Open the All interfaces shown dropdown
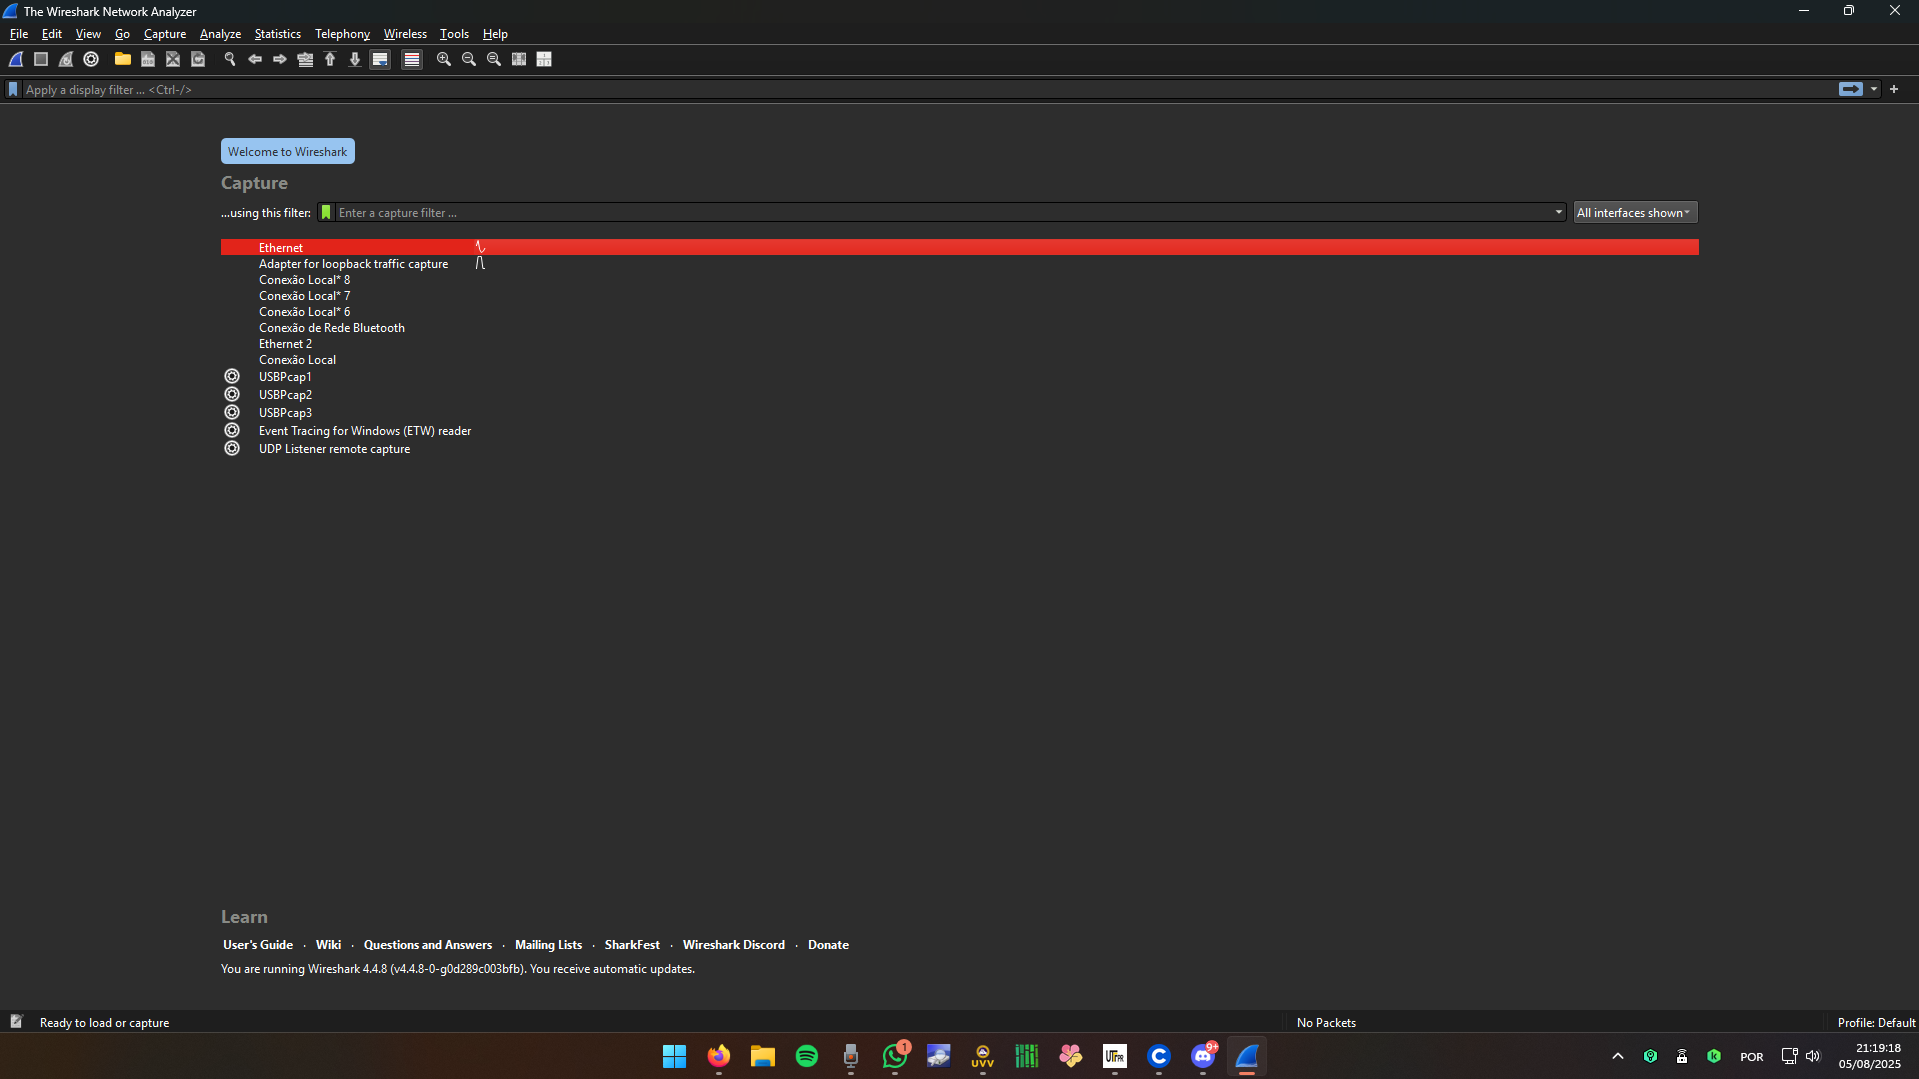The height and width of the screenshot is (1079, 1919). click(1634, 212)
